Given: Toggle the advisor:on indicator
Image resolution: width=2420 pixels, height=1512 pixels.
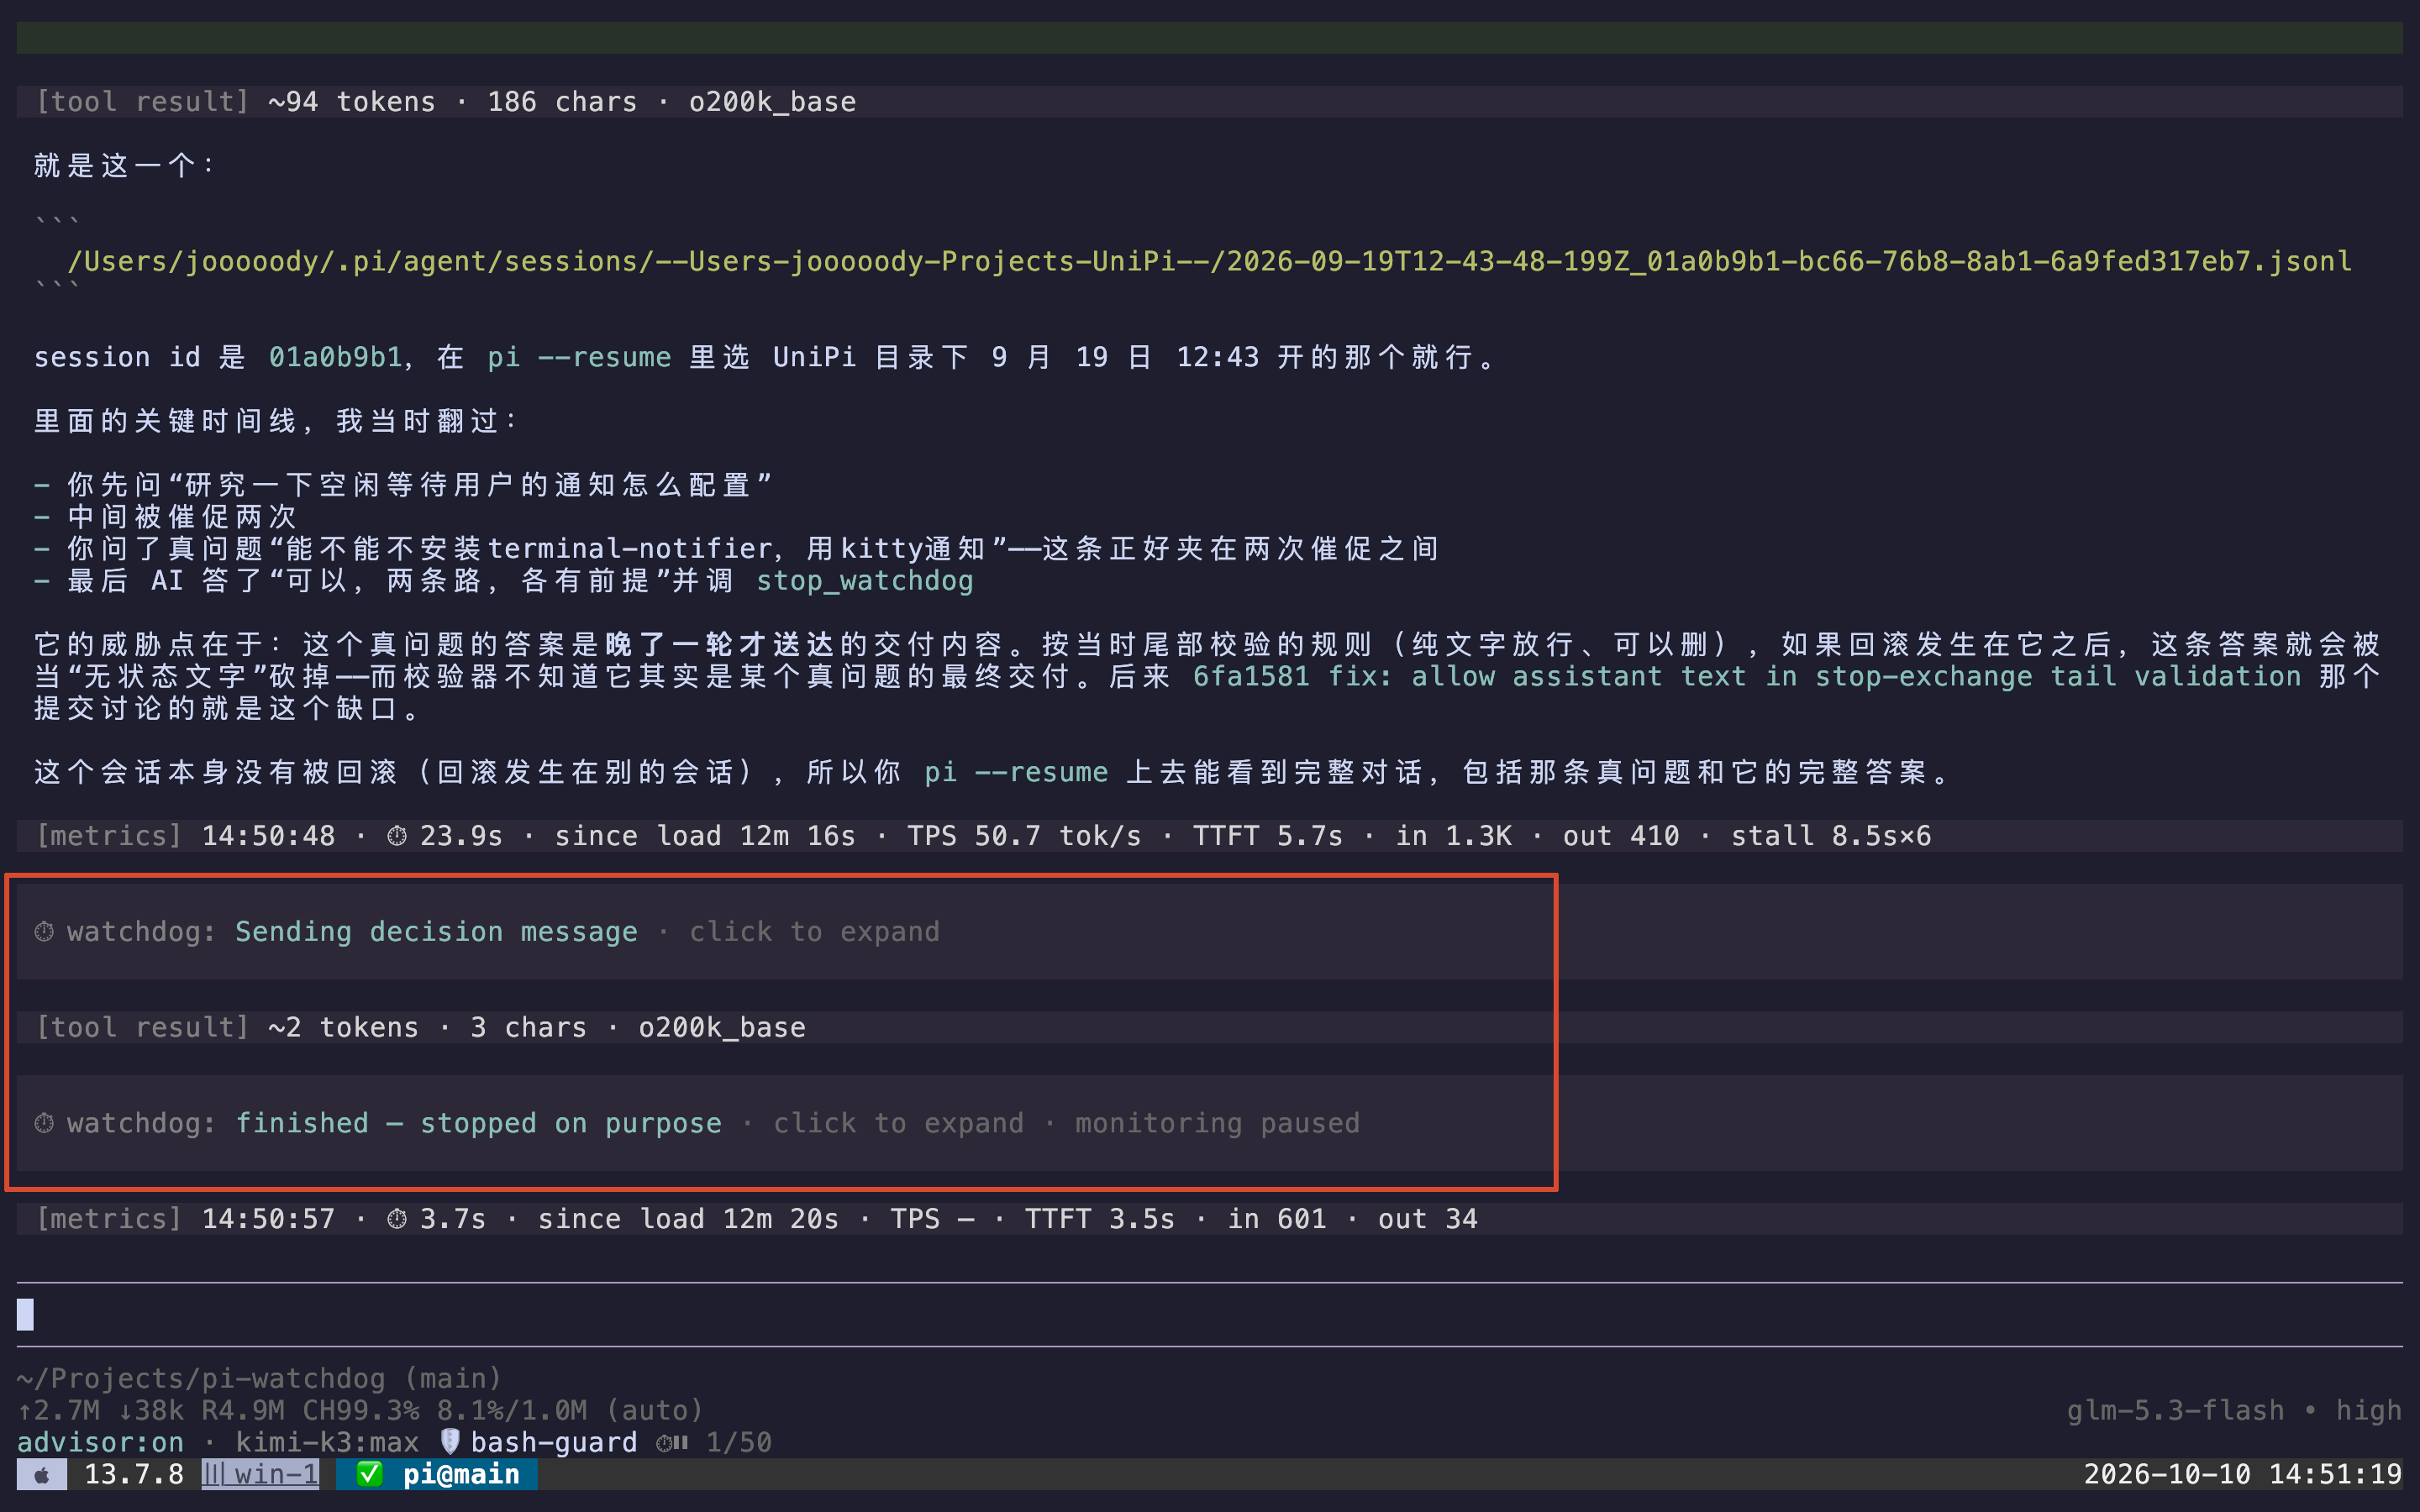Looking at the screenshot, I should click(x=100, y=1442).
